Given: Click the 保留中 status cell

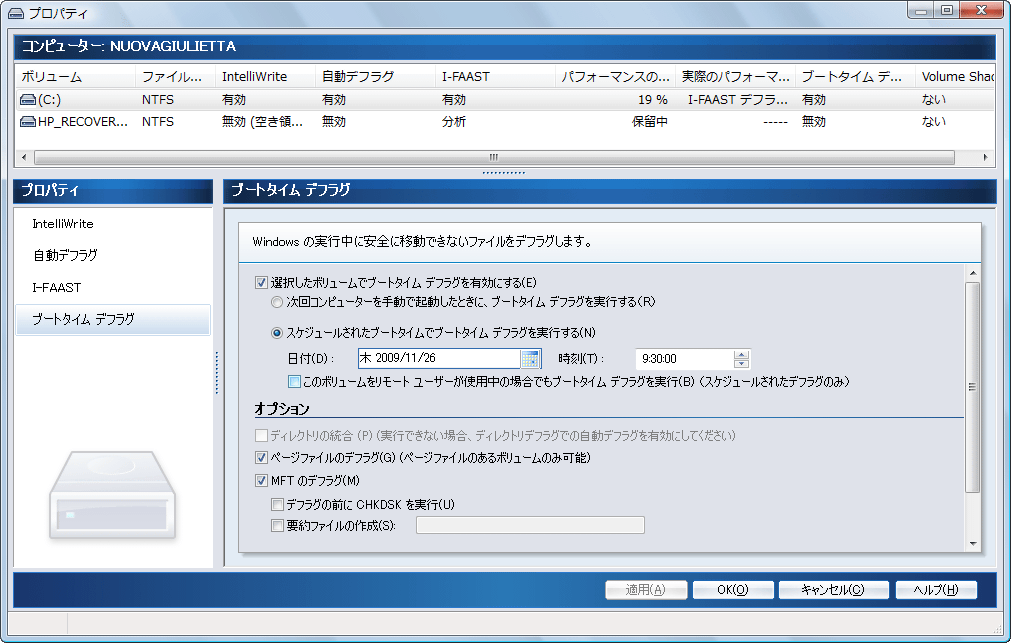Looking at the screenshot, I should [649, 121].
